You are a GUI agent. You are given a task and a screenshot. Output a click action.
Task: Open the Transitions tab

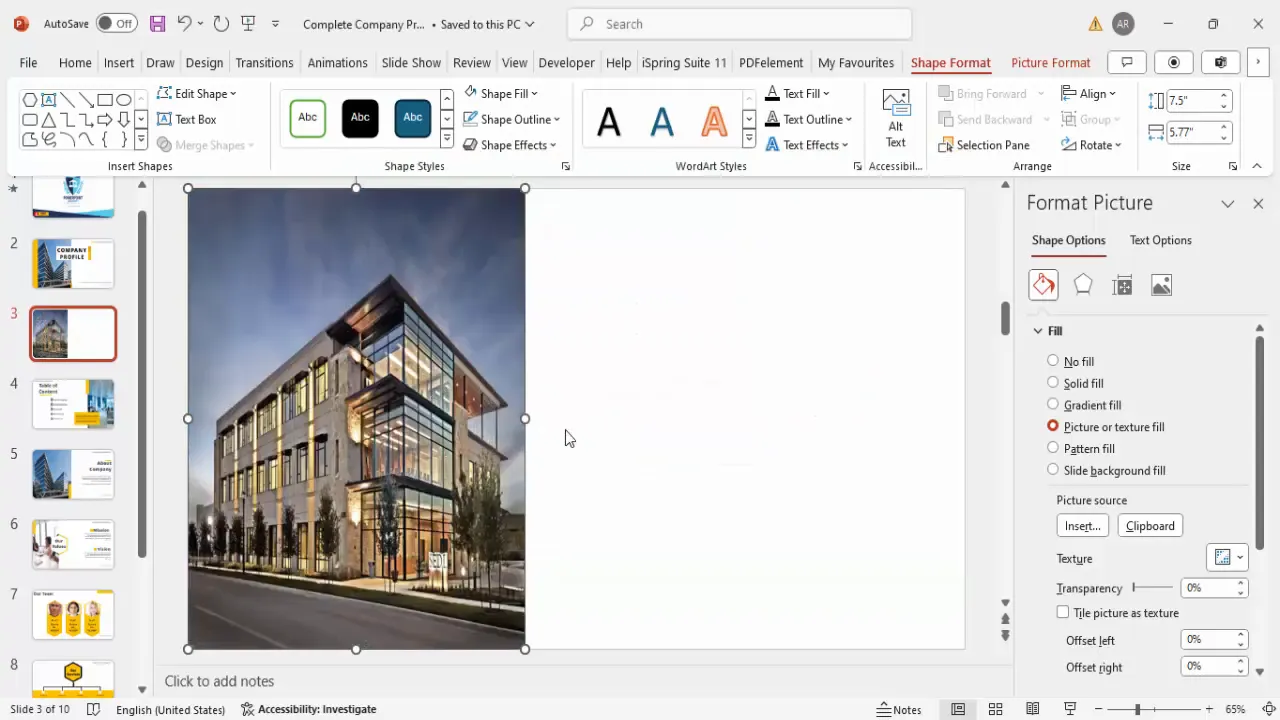pos(264,62)
